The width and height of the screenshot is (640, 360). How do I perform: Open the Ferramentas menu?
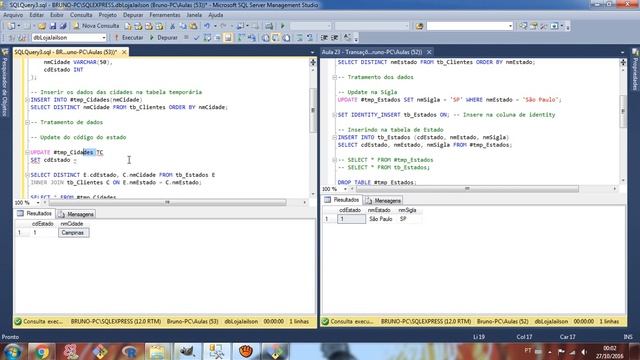[x=164, y=15]
